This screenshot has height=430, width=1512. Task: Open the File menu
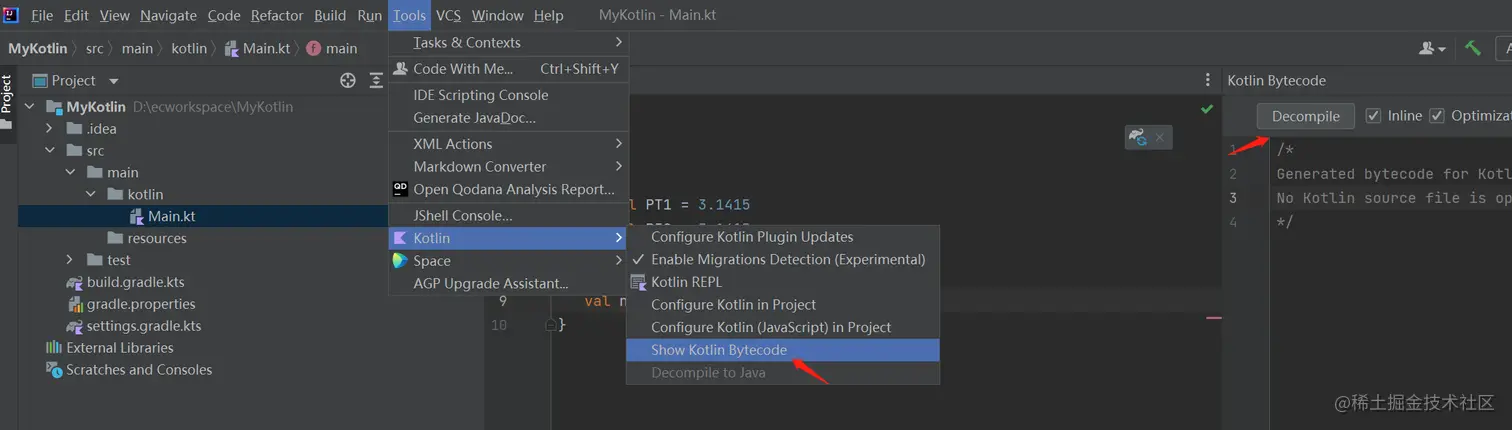tap(42, 15)
